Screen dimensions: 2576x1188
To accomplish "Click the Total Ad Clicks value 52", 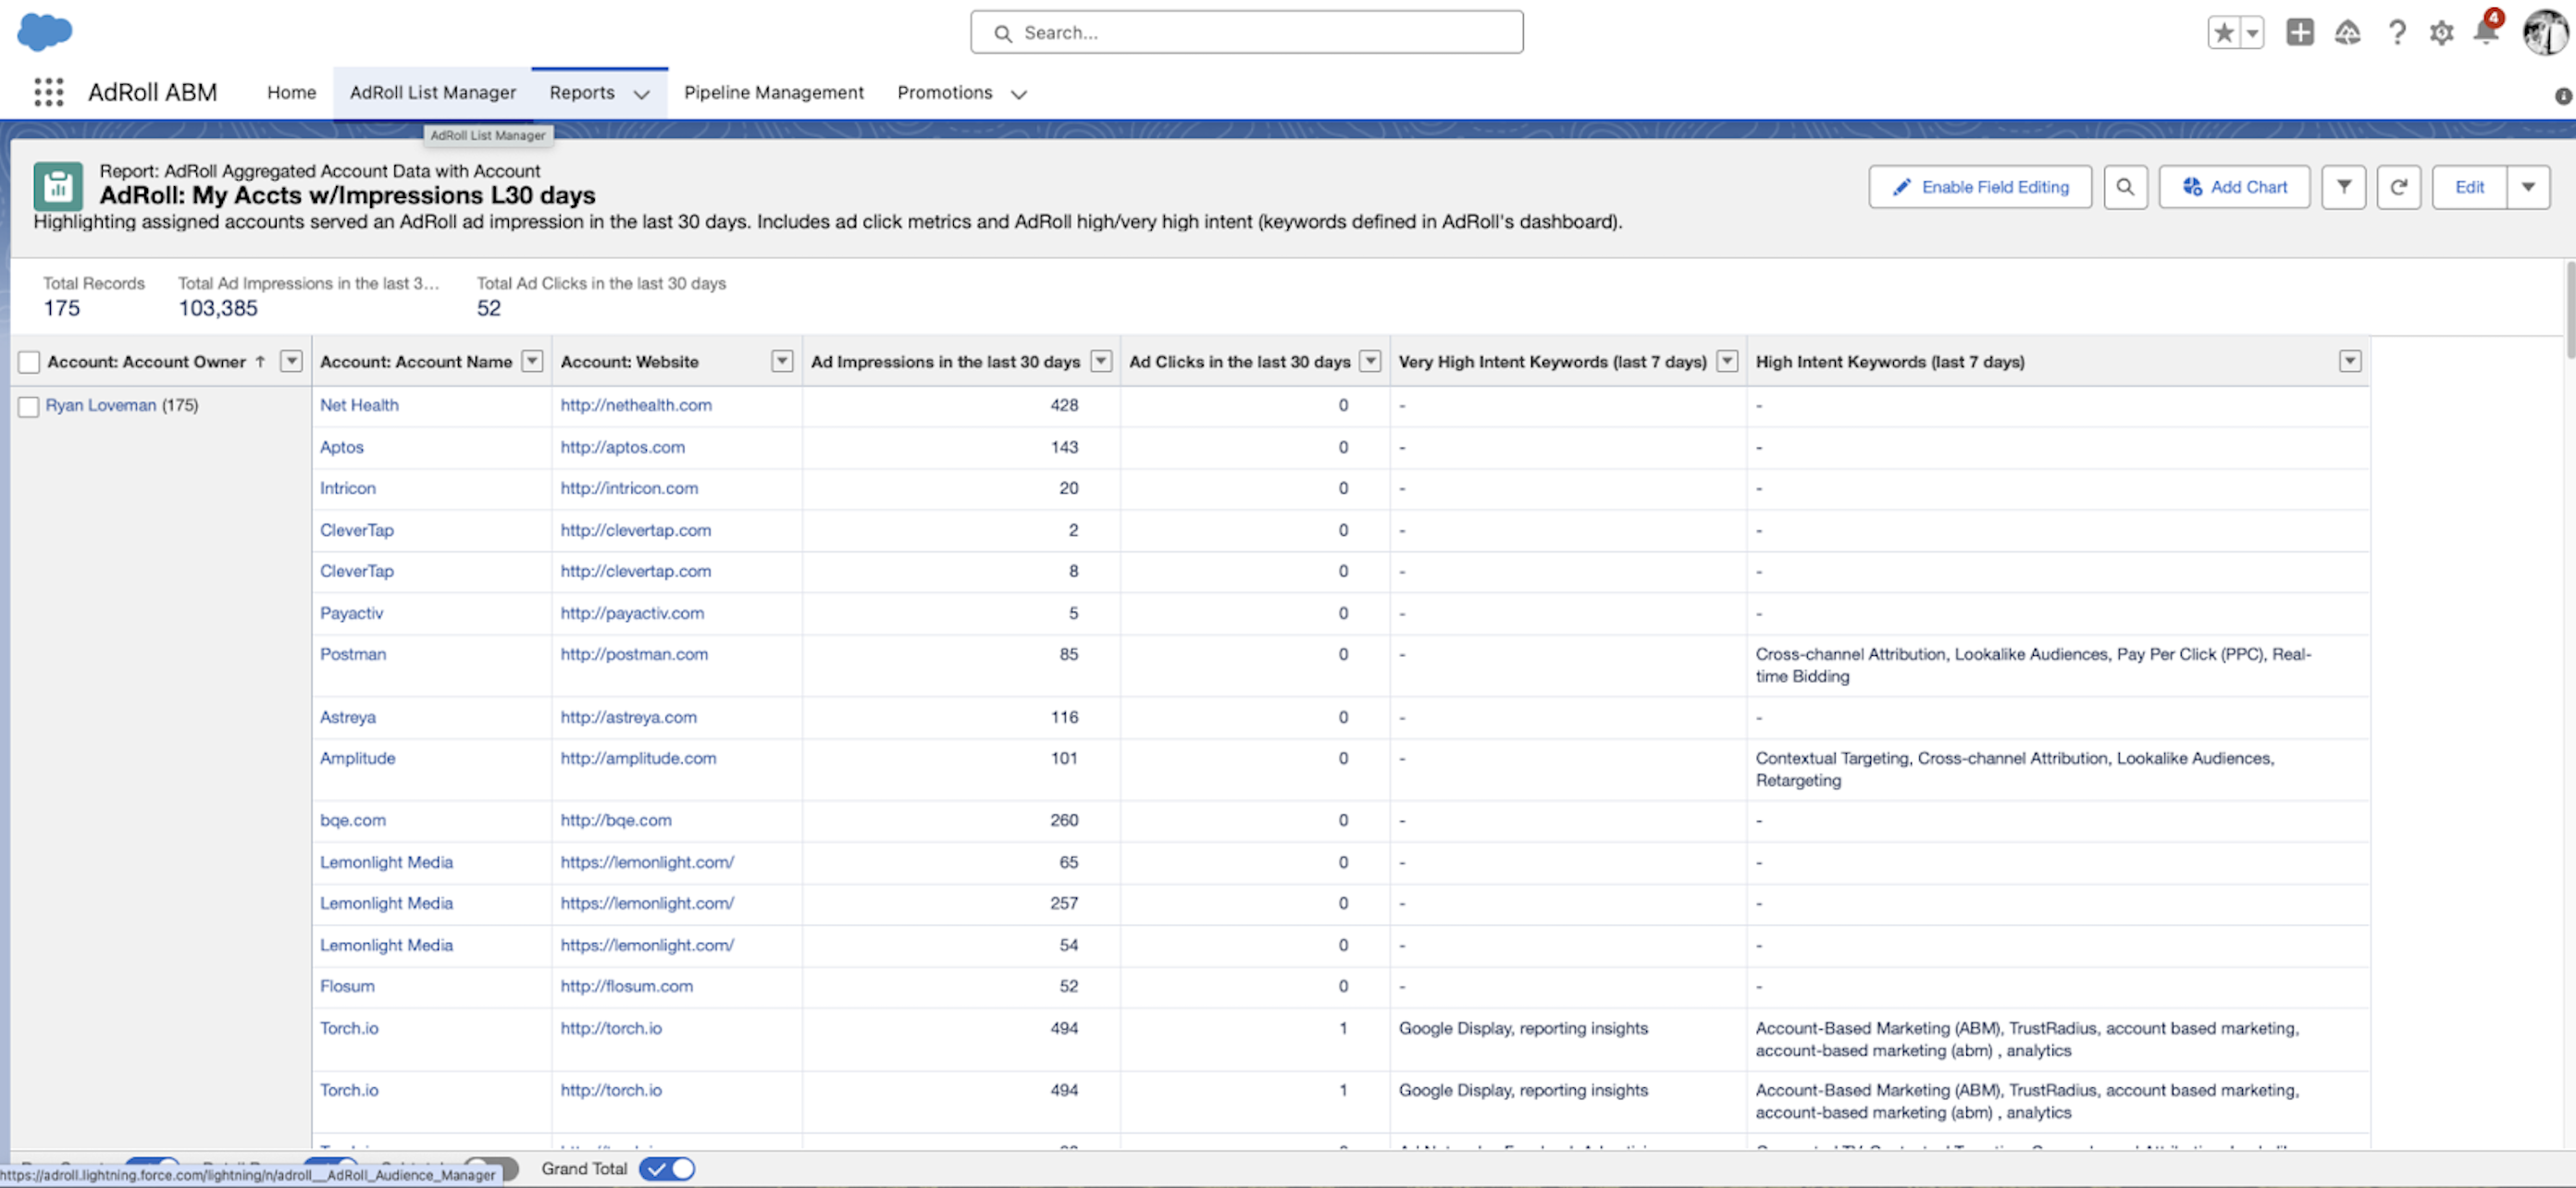I will (488, 308).
